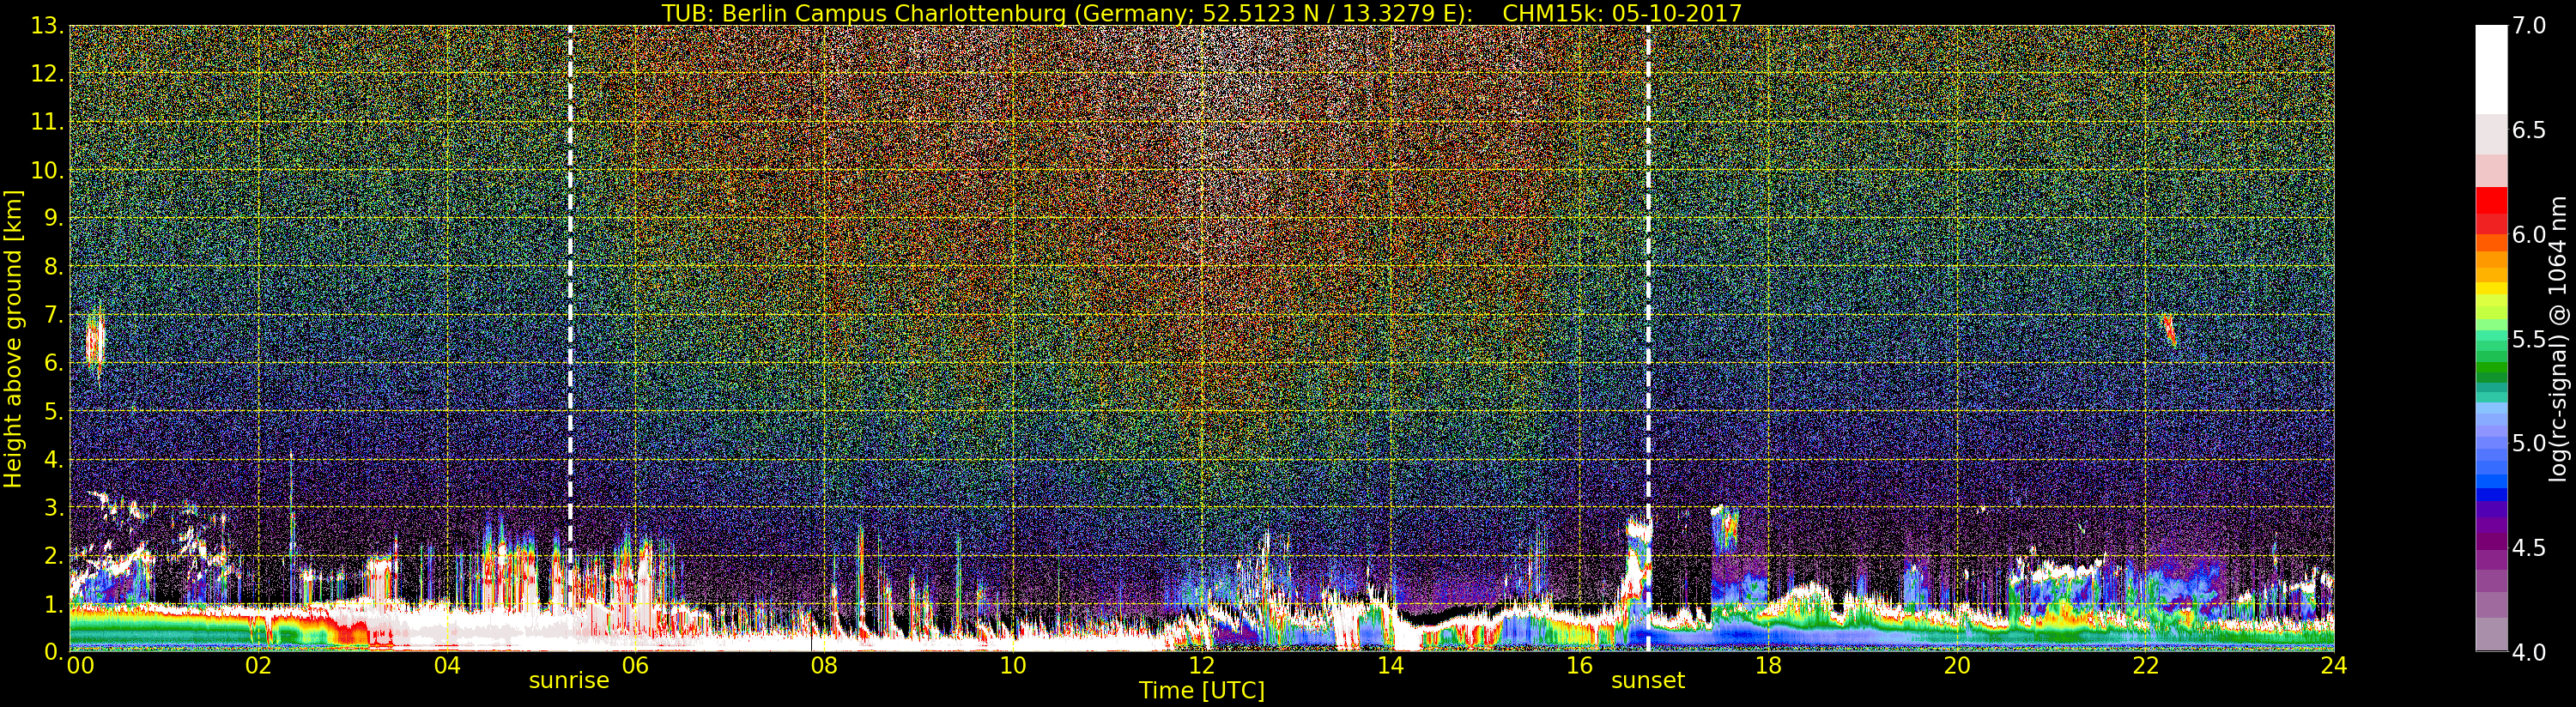
Task: Click the '1.' tick on the height axis
Action: coord(54,604)
